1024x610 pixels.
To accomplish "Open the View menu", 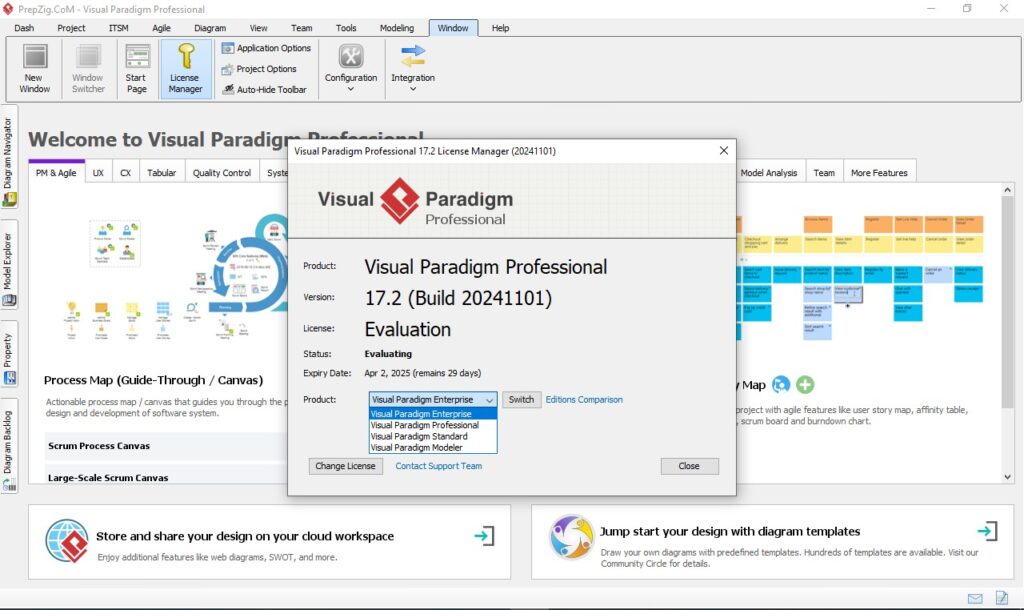I will coord(259,28).
